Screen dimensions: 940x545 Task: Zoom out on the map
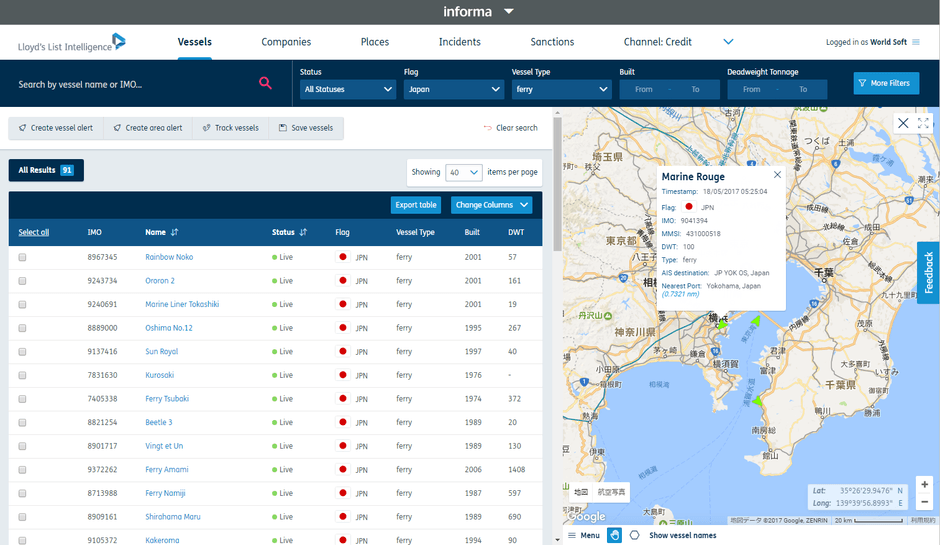point(924,501)
